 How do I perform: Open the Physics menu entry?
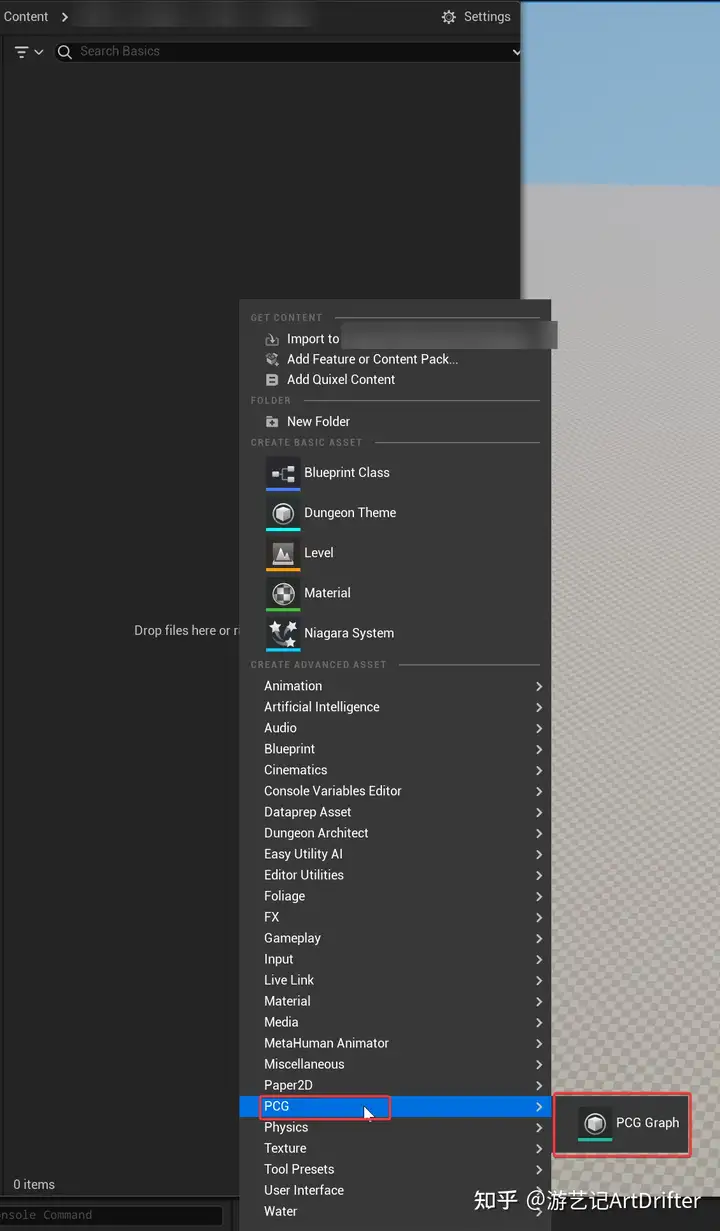click(x=395, y=1127)
